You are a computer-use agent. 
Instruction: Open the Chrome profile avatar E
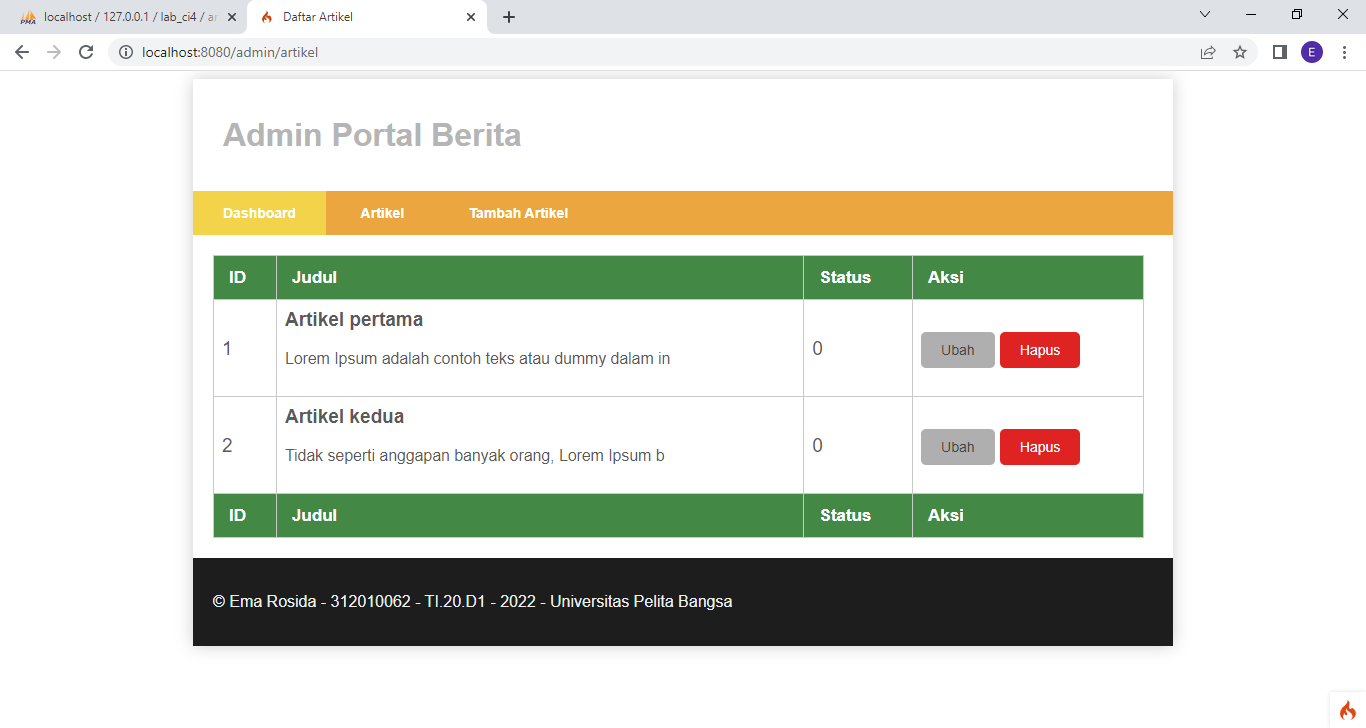(x=1312, y=51)
